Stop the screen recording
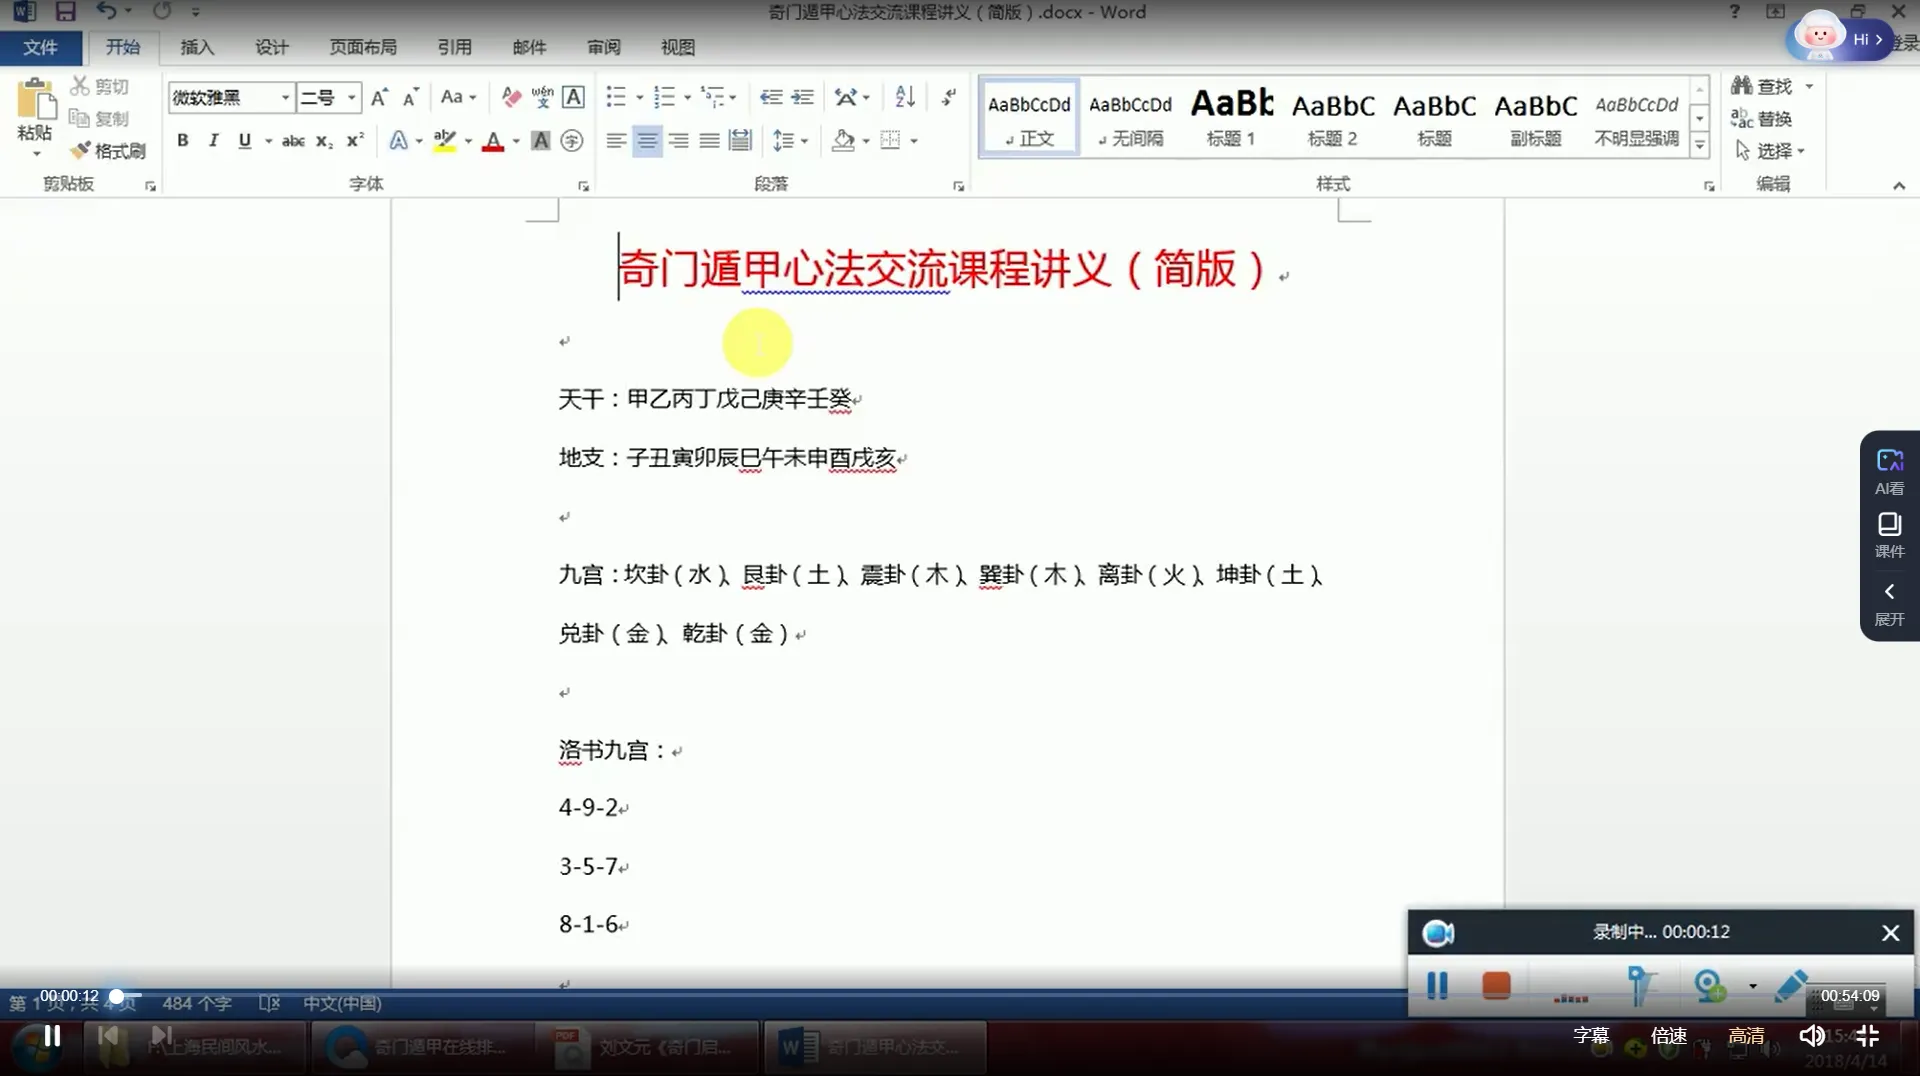Screen dimensions: 1920x1076 tap(1495, 985)
